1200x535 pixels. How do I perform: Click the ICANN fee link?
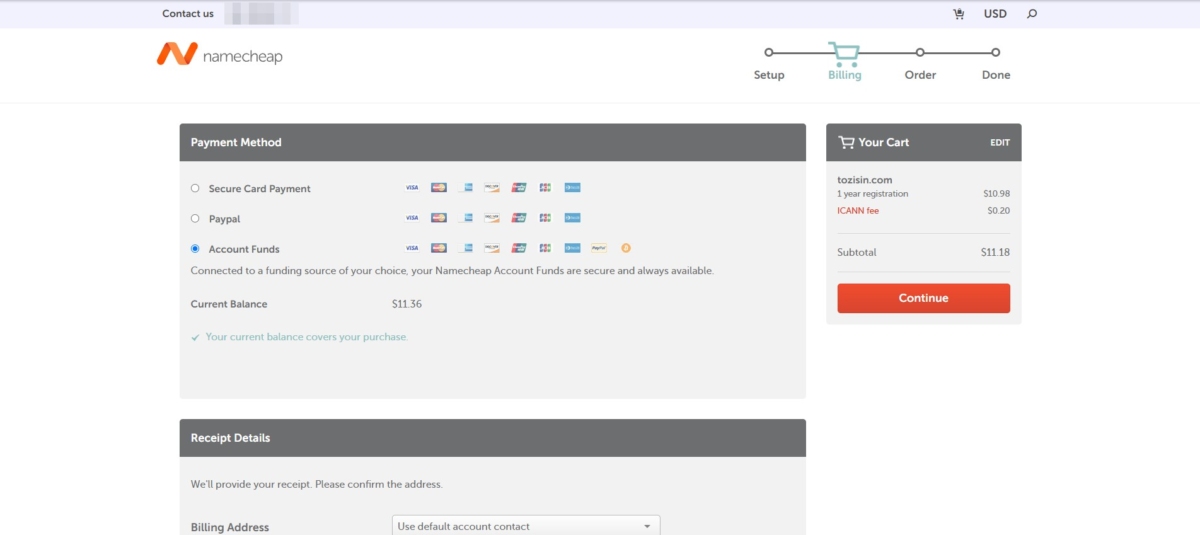(858, 210)
